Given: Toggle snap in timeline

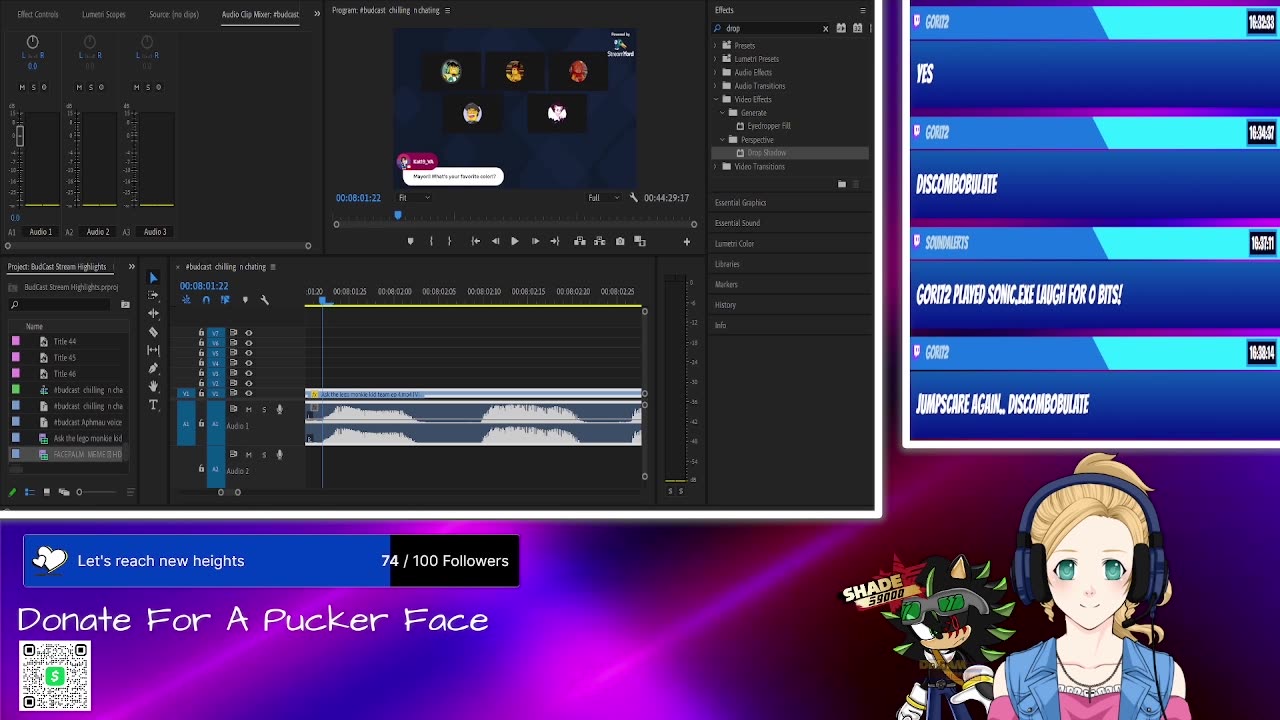Looking at the screenshot, I should [205, 300].
